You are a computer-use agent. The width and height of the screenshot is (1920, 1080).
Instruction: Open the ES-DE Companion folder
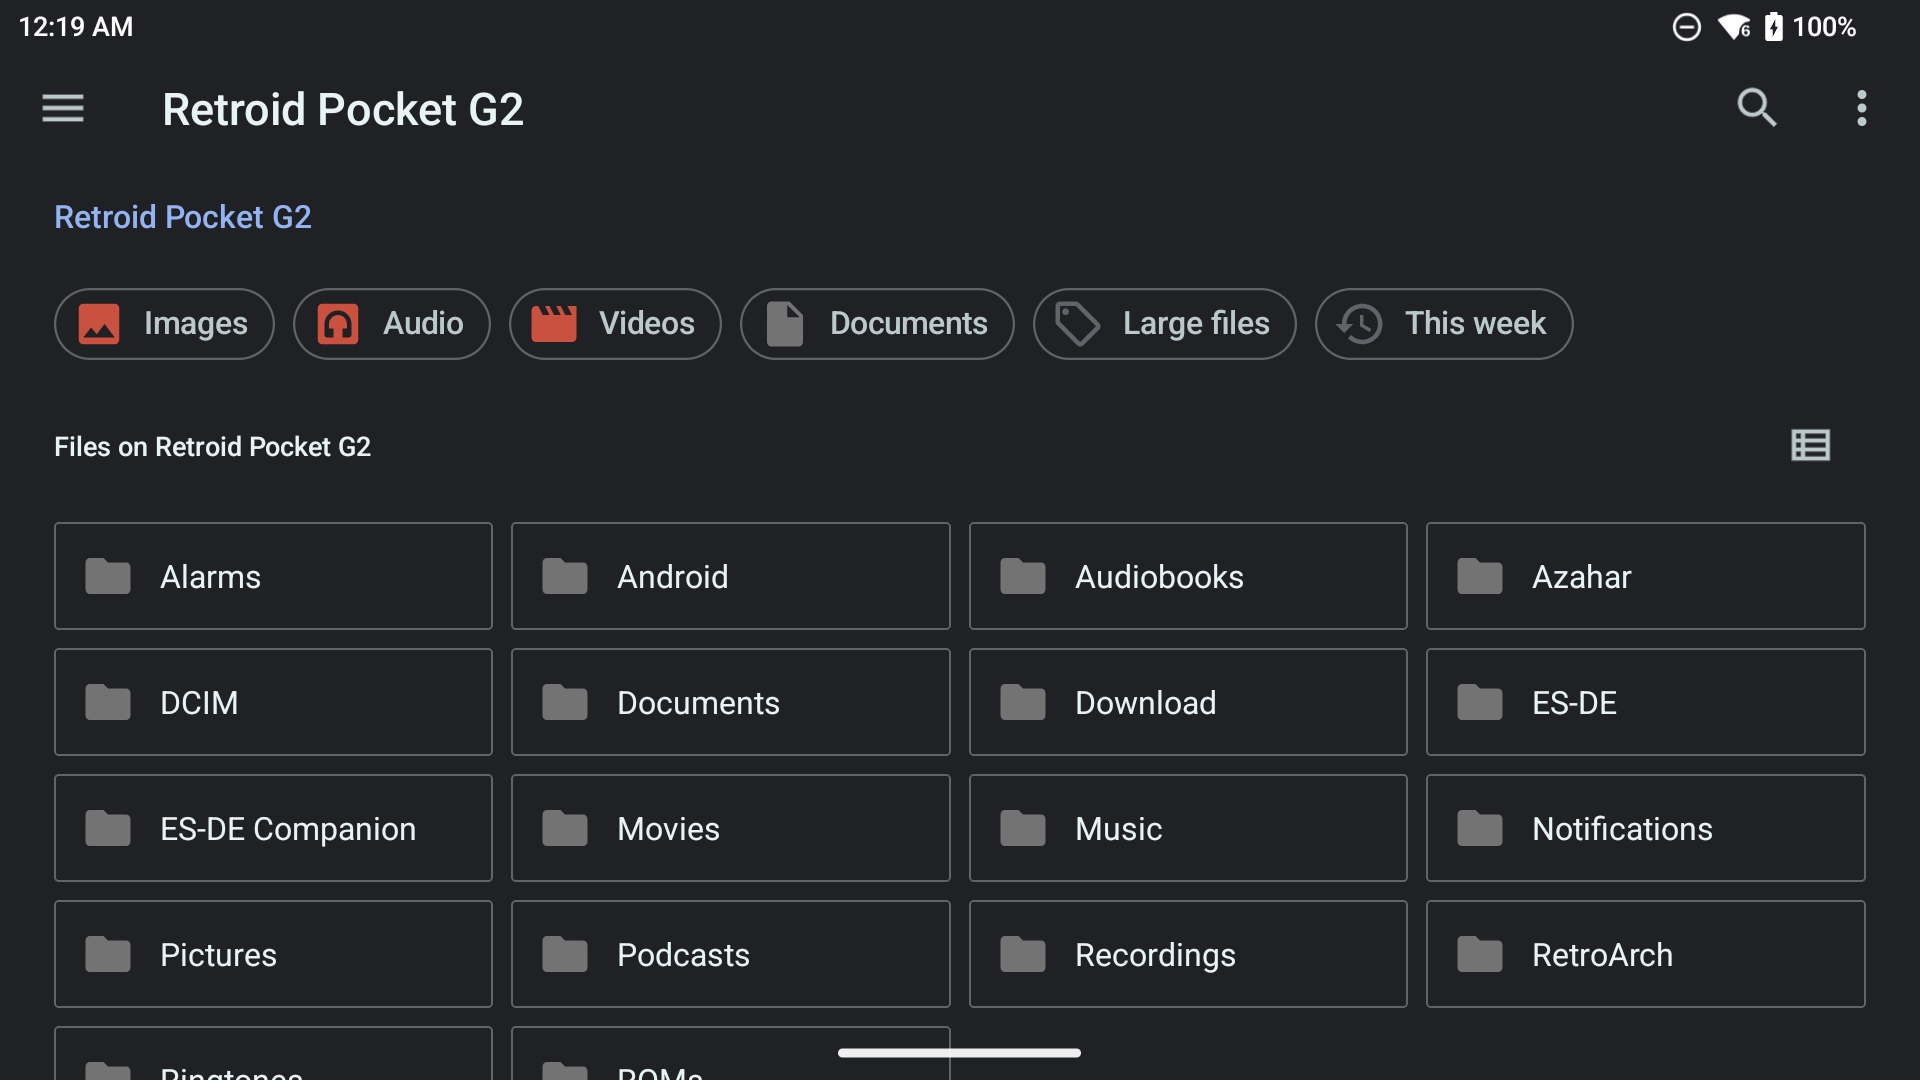[x=273, y=828]
